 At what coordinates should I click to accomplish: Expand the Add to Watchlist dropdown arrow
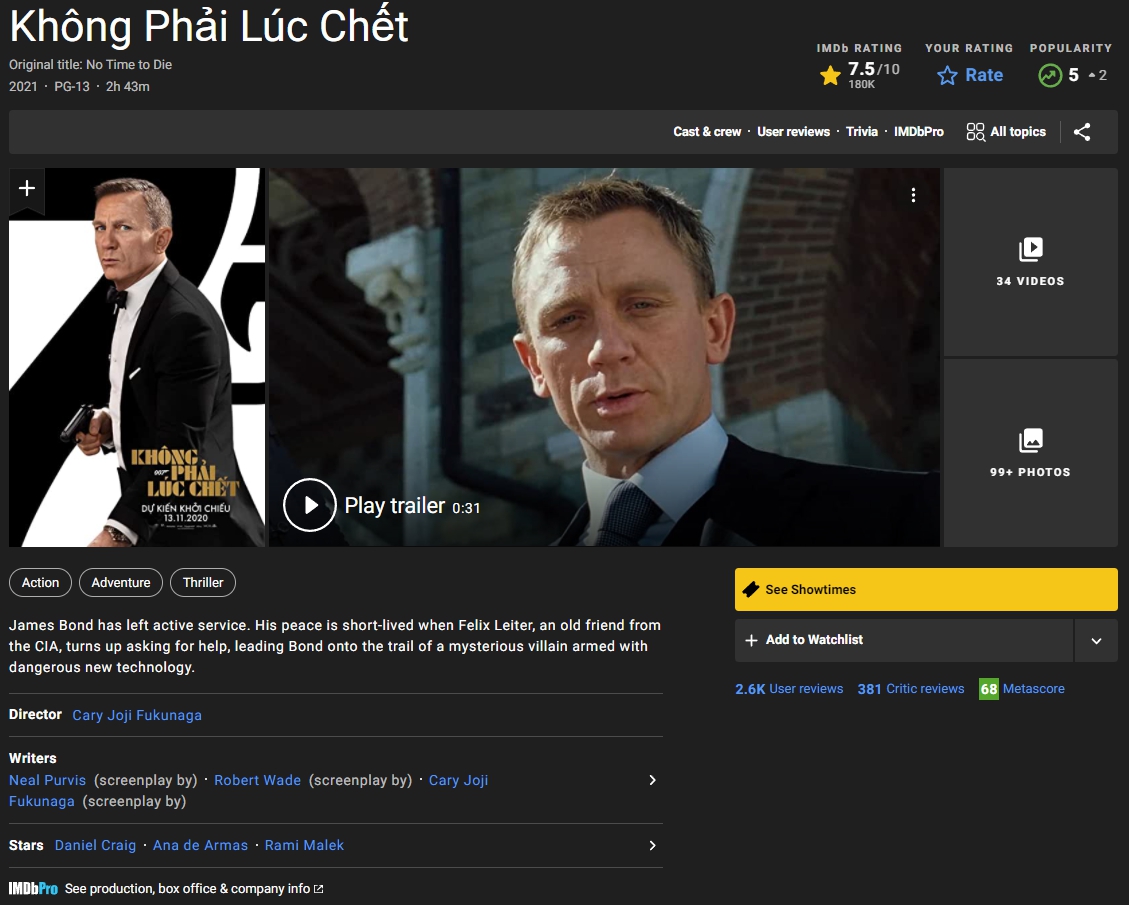tap(1096, 640)
